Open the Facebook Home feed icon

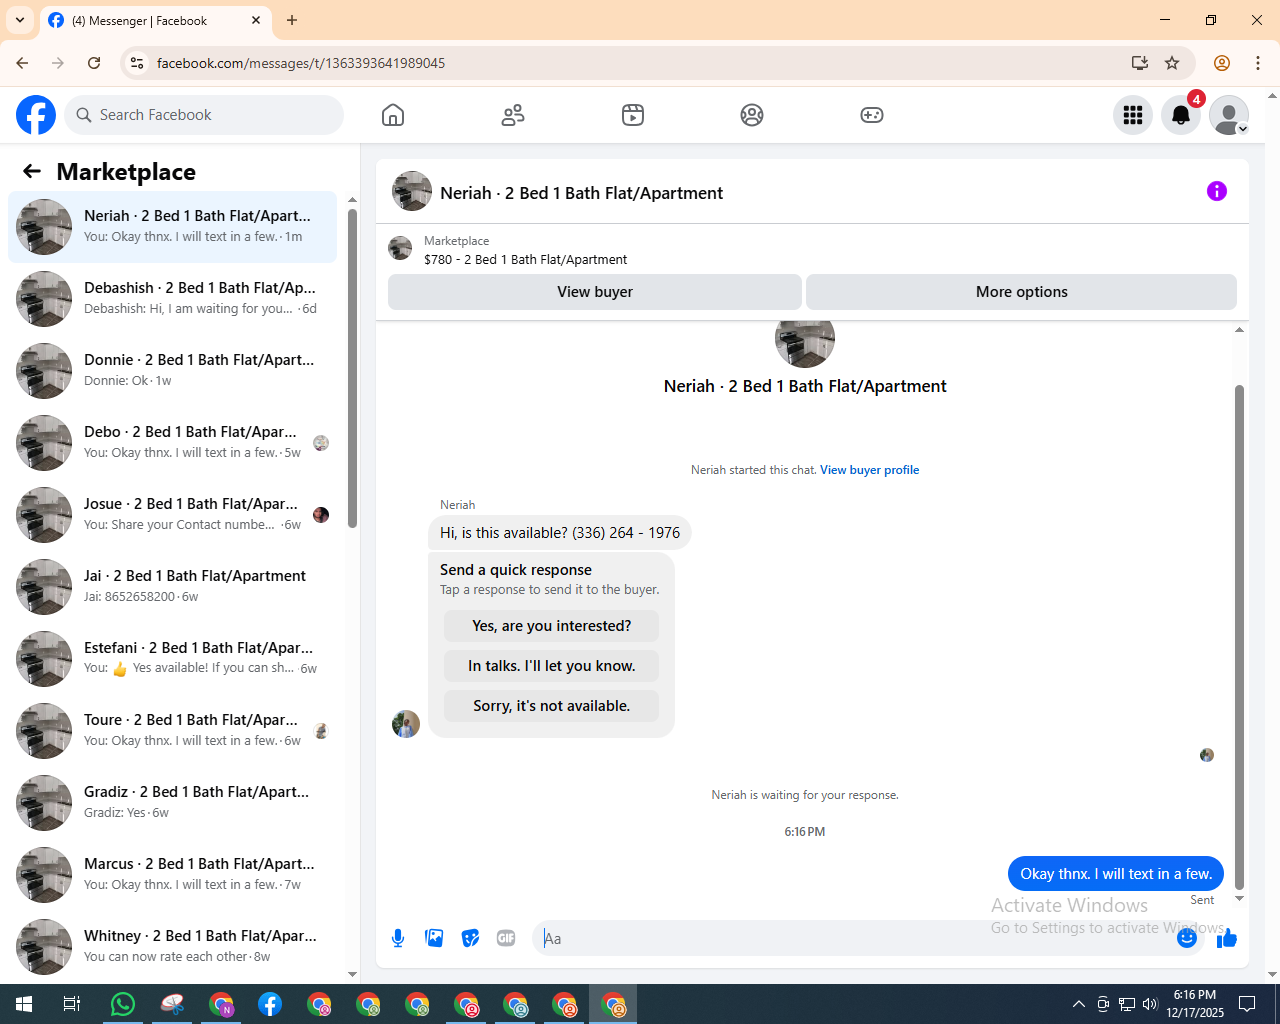[x=393, y=115]
